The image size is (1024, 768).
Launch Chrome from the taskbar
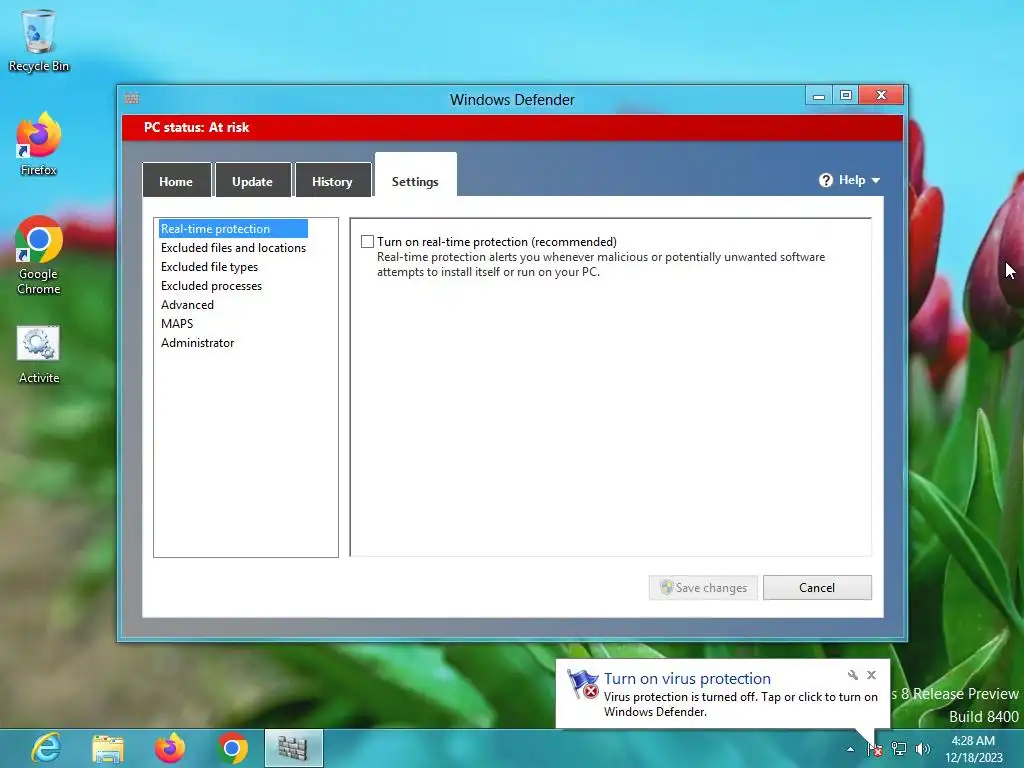(x=232, y=748)
